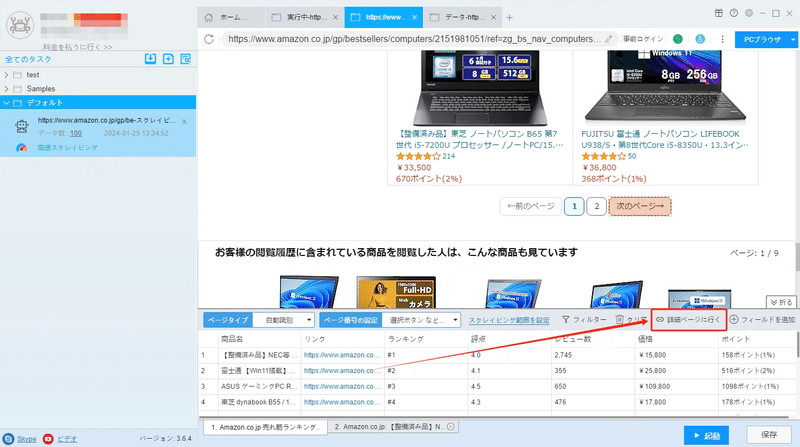
Task: Open the settings gear icon in the title bar
Action: point(748,13)
